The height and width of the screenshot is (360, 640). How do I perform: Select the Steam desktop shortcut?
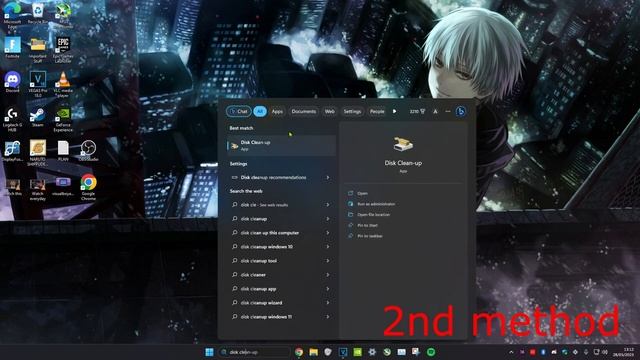click(38, 117)
